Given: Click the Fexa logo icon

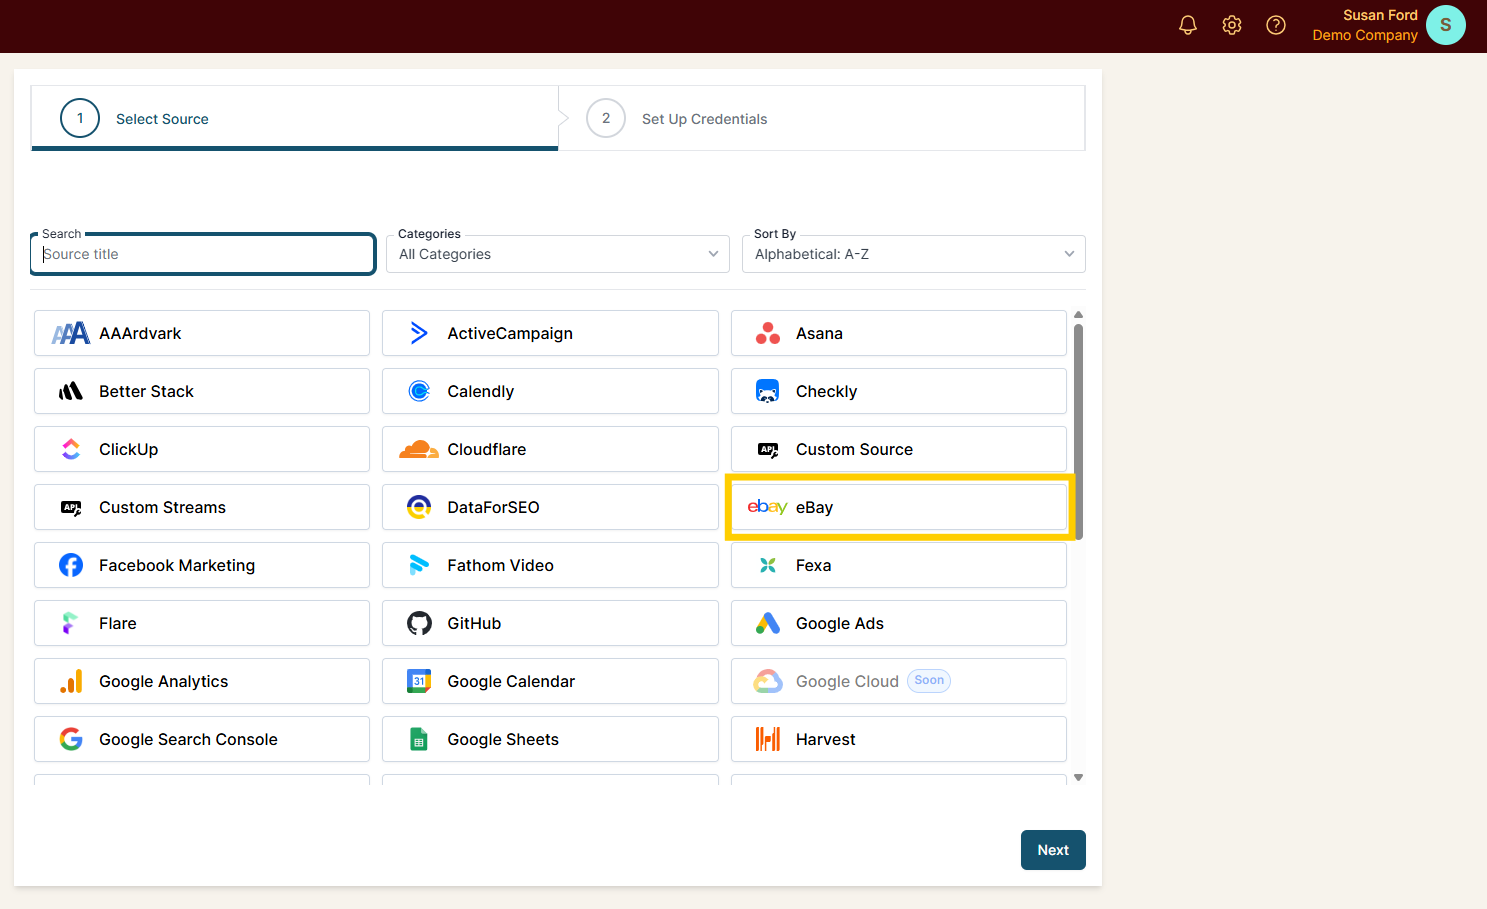Looking at the screenshot, I should coord(768,565).
